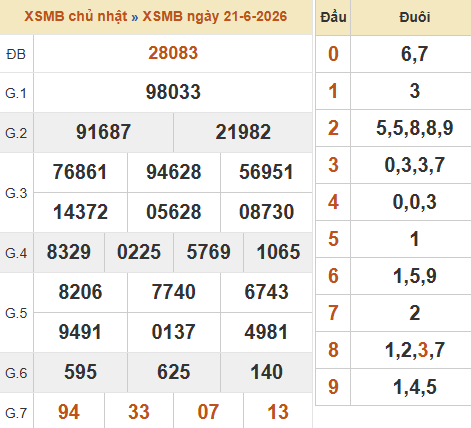Select G.4 number 8329

(x=69, y=252)
